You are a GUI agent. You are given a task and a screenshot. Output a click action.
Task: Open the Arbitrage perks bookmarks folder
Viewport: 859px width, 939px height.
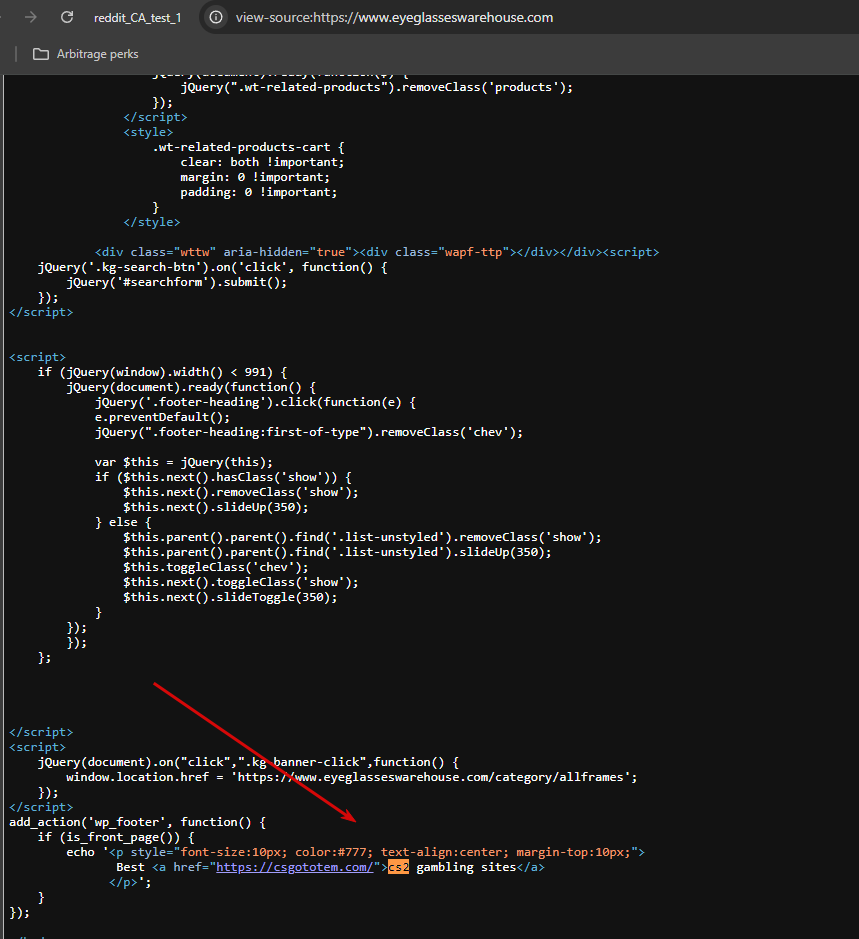pos(86,54)
